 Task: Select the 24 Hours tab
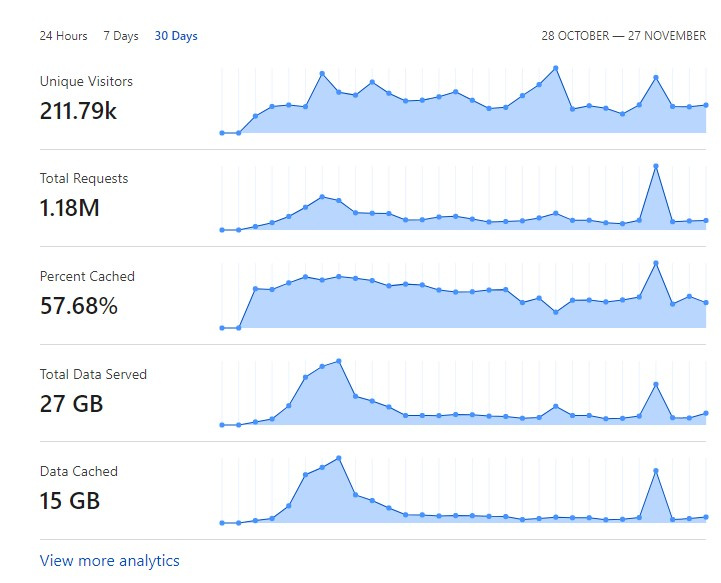[63, 36]
